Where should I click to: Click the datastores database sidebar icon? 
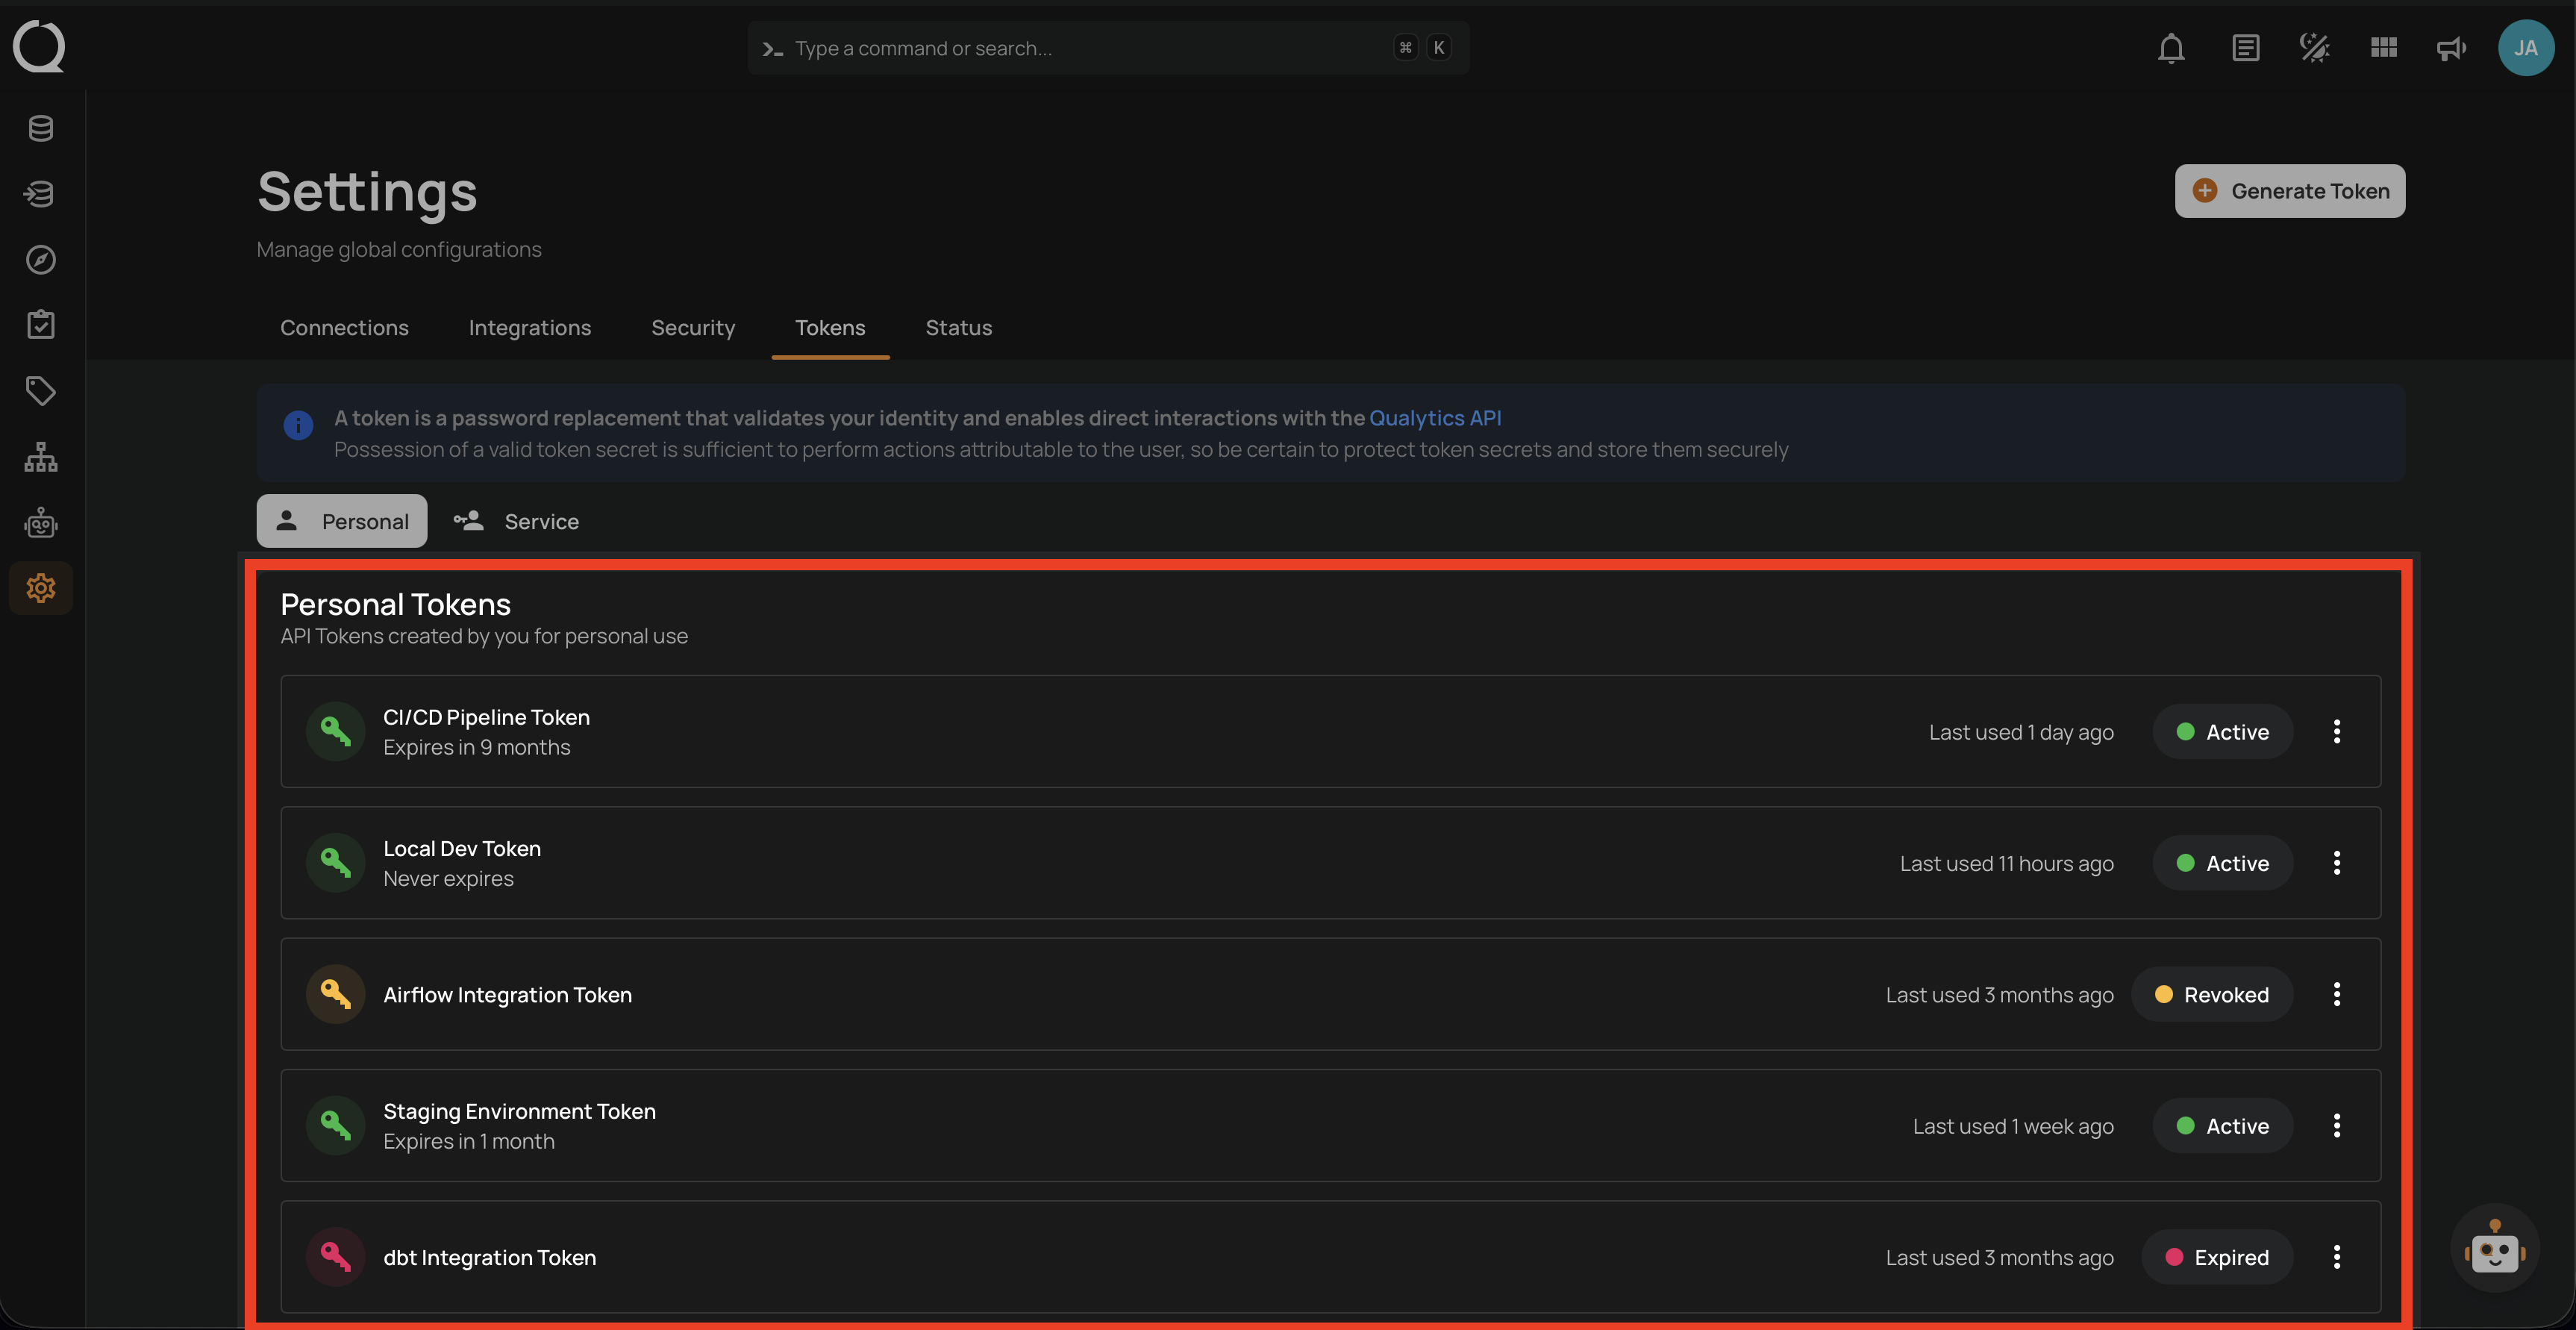coord(41,128)
